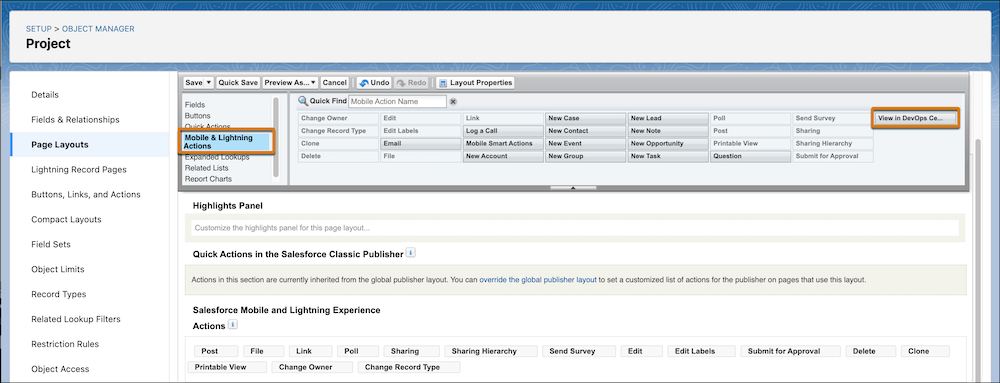Open Fields & Relationships in the sidebar
This screenshot has height=383, width=1000.
(75, 120)
